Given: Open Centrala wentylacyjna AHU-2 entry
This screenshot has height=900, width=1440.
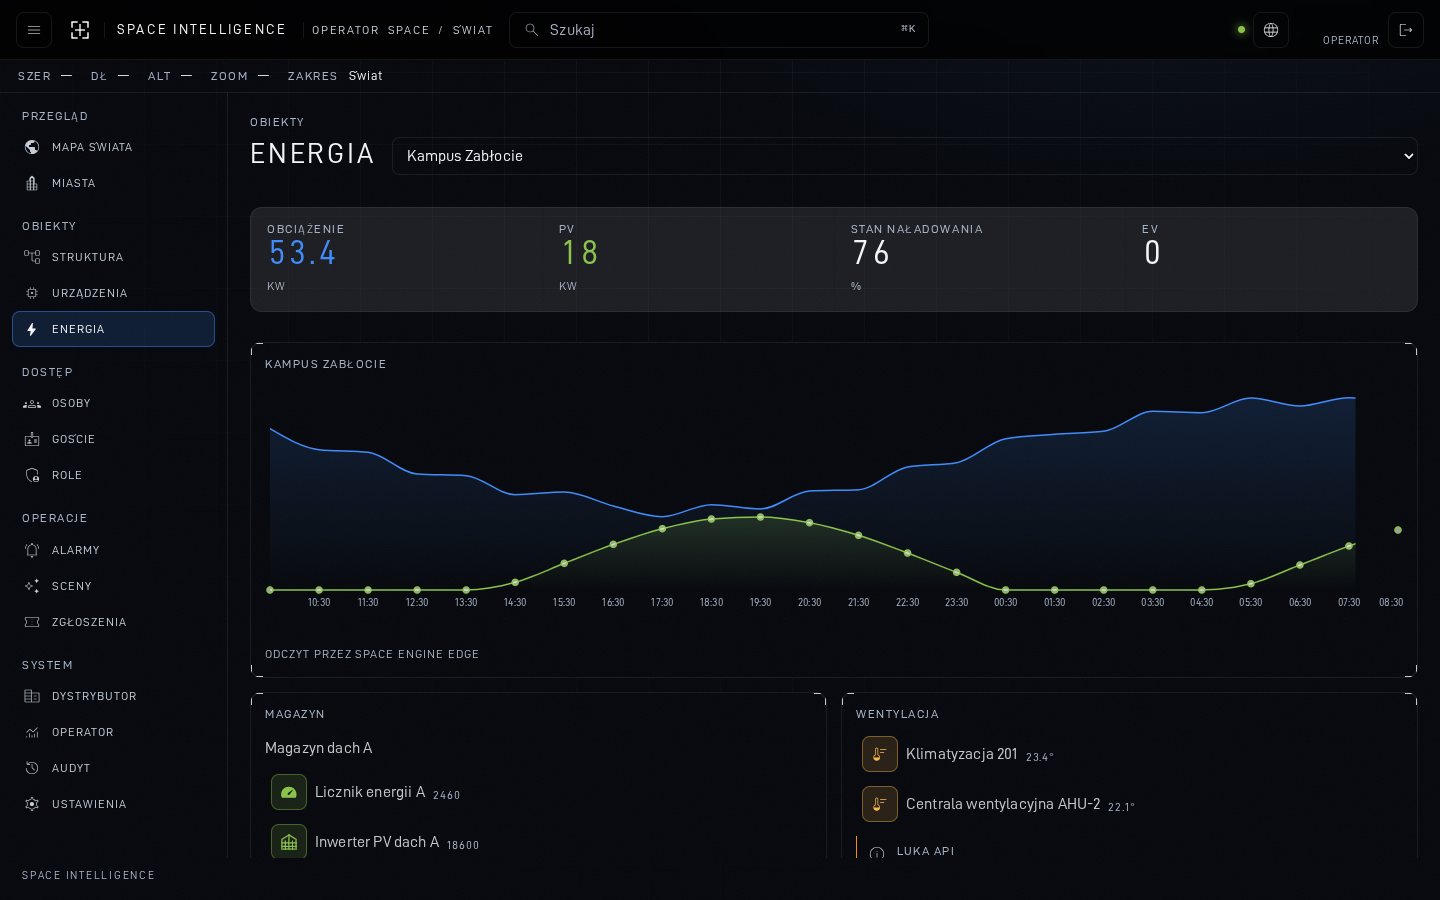Looking at the screenshot, I should [1129, 804].
